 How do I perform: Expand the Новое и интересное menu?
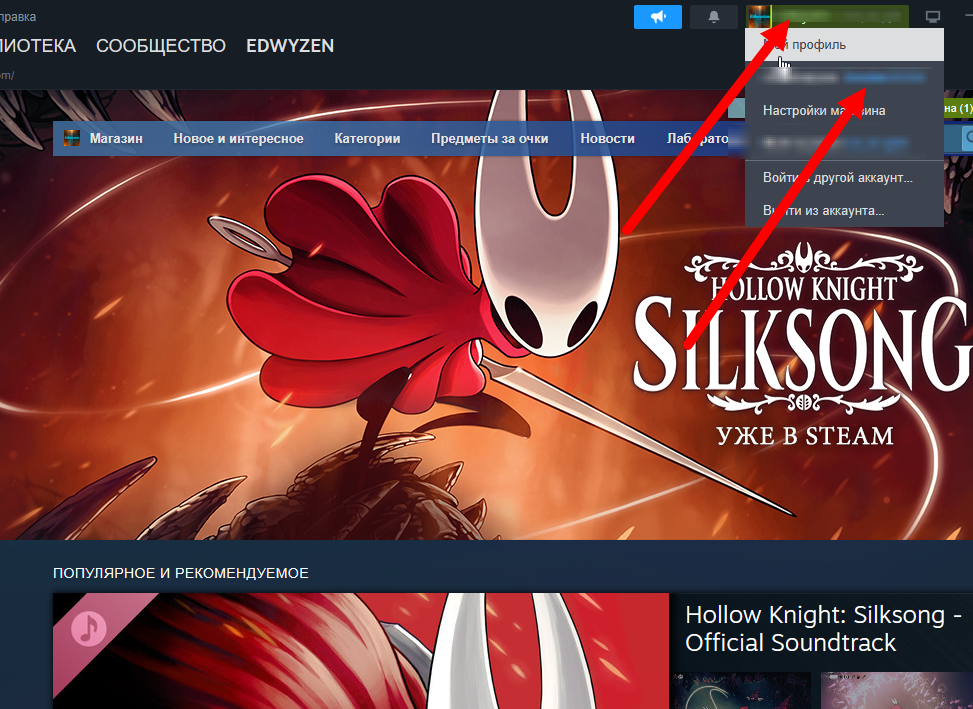point(238,138)
